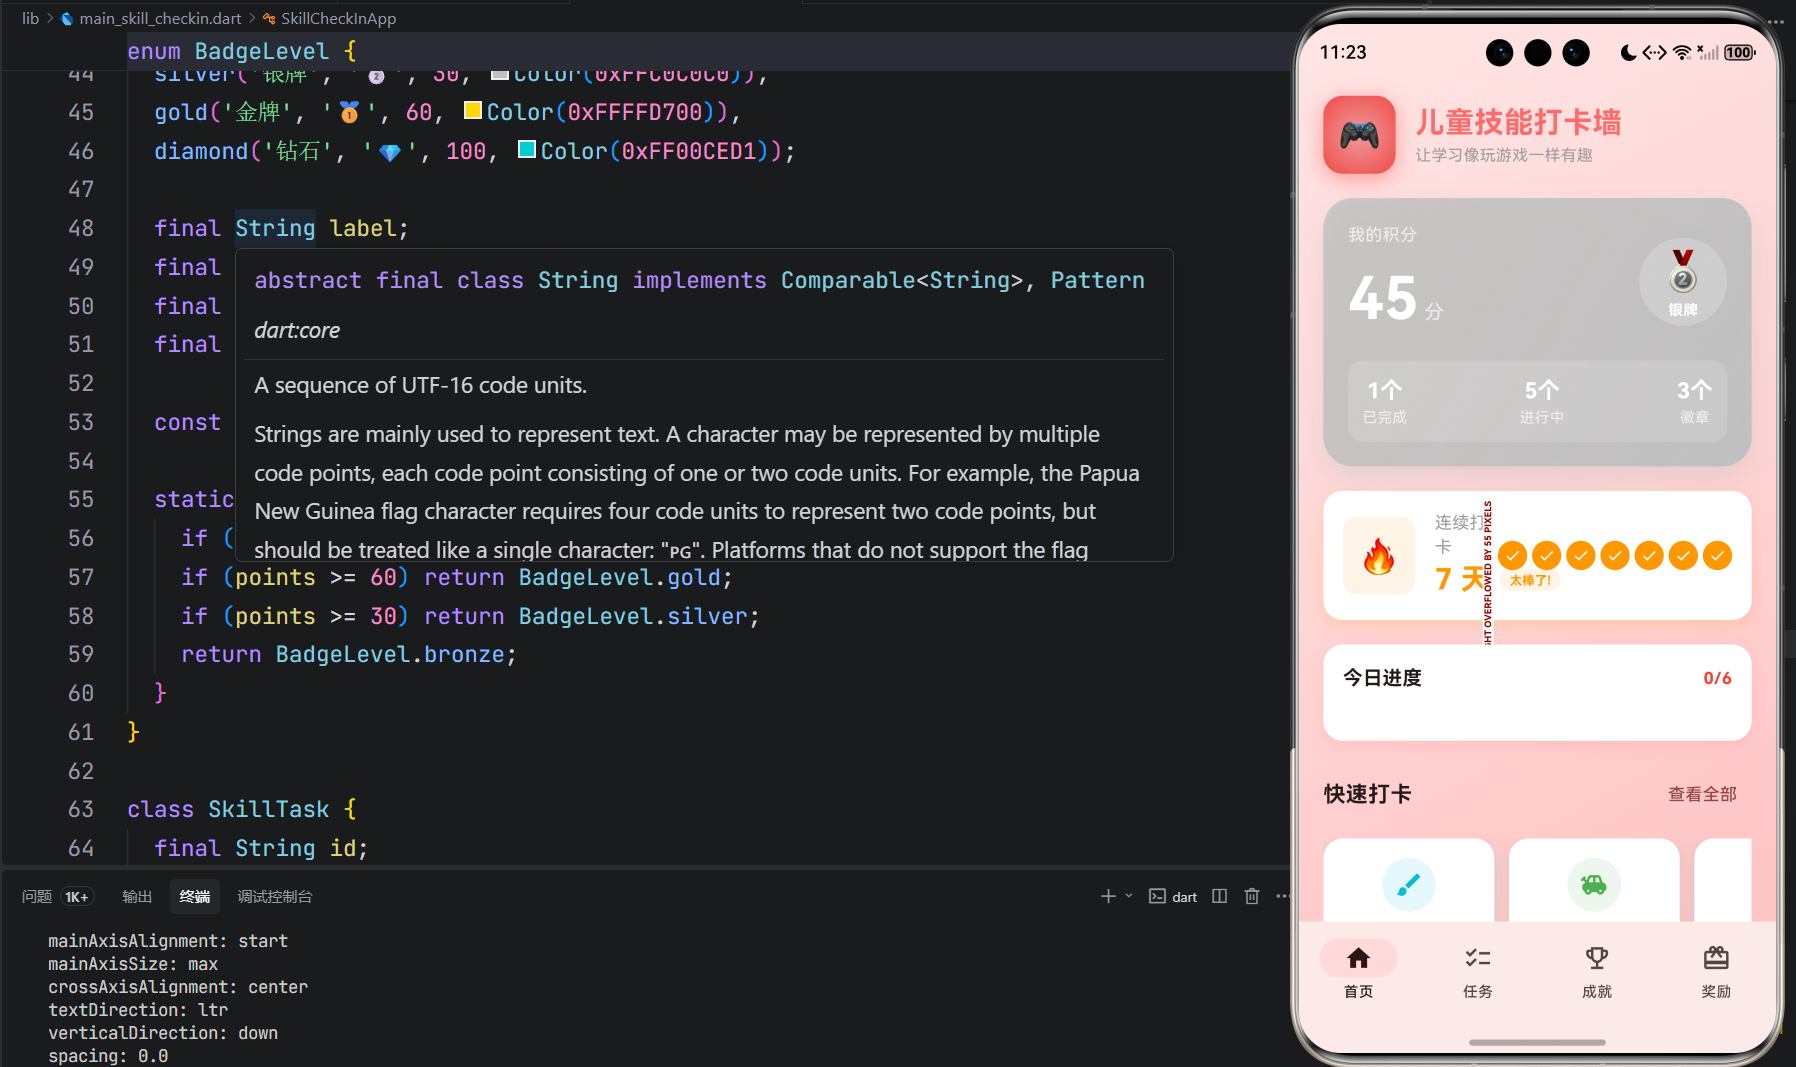Click BadgeLevel.gold in return statement
This screenshot has height=1067, width=1796.
tap(620, 577)
